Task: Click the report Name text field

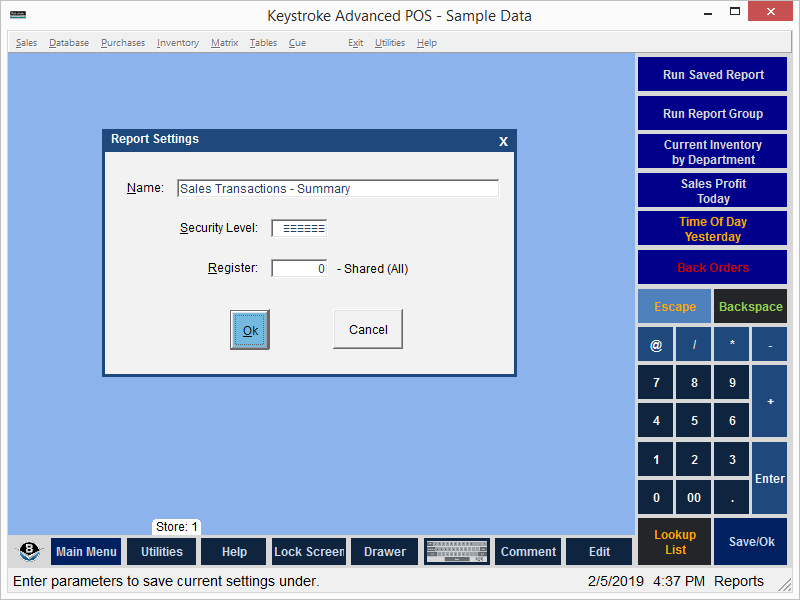Action: (337, 188)
